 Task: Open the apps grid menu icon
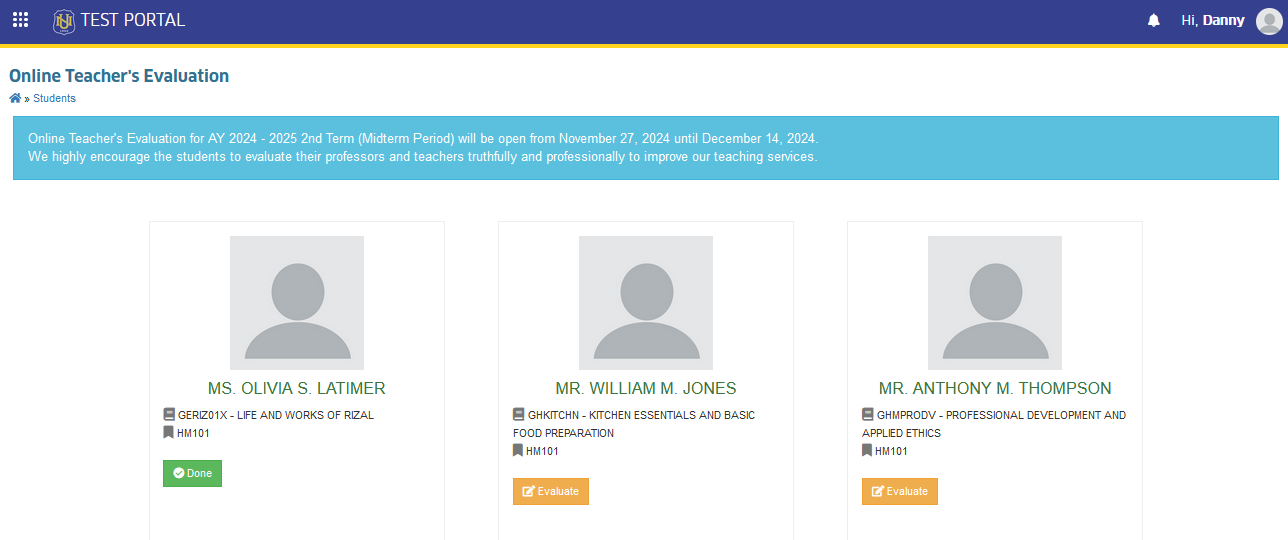(x=20, y=20)
